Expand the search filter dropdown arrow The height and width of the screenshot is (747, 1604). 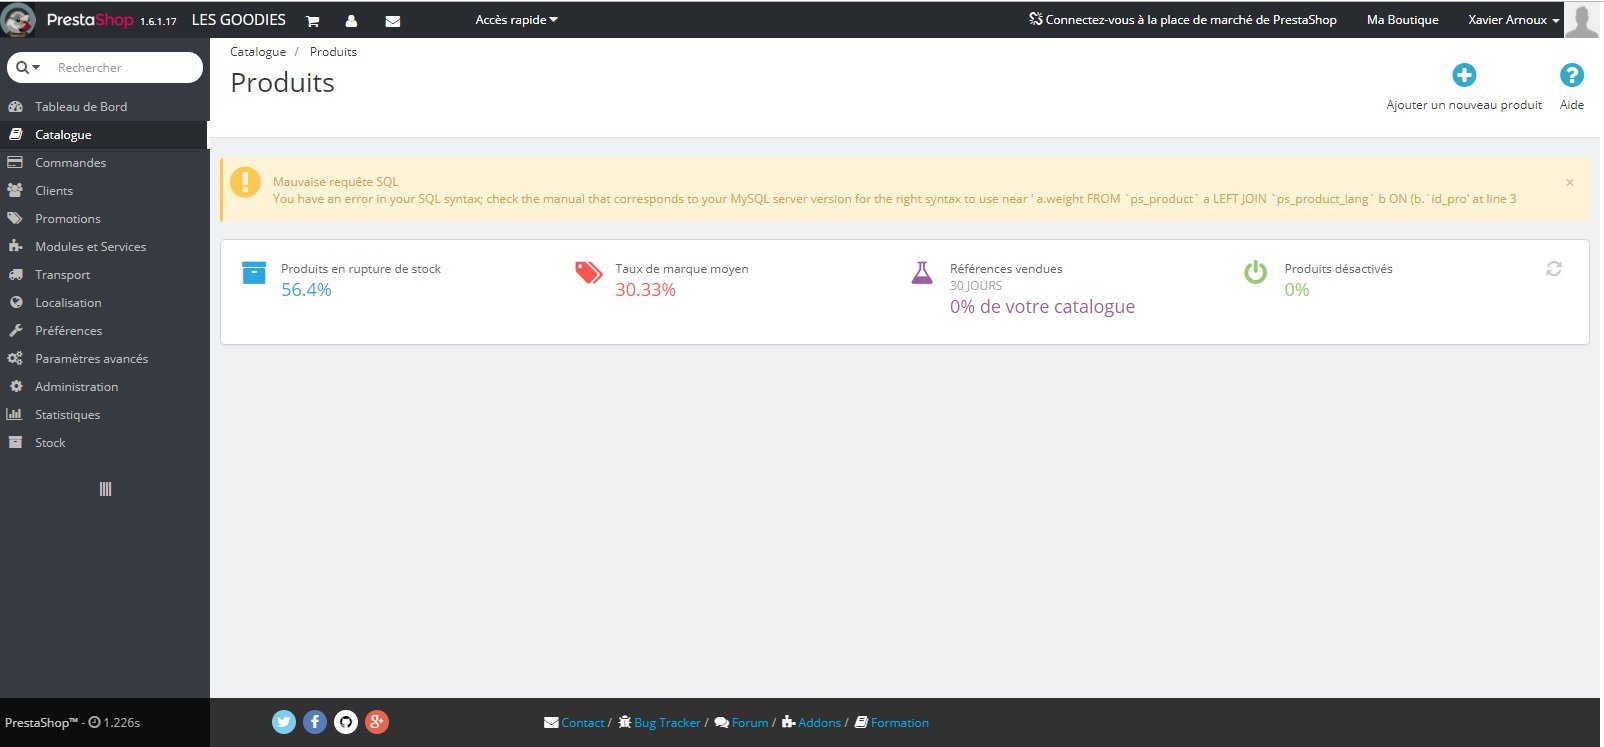pos(29,67)
